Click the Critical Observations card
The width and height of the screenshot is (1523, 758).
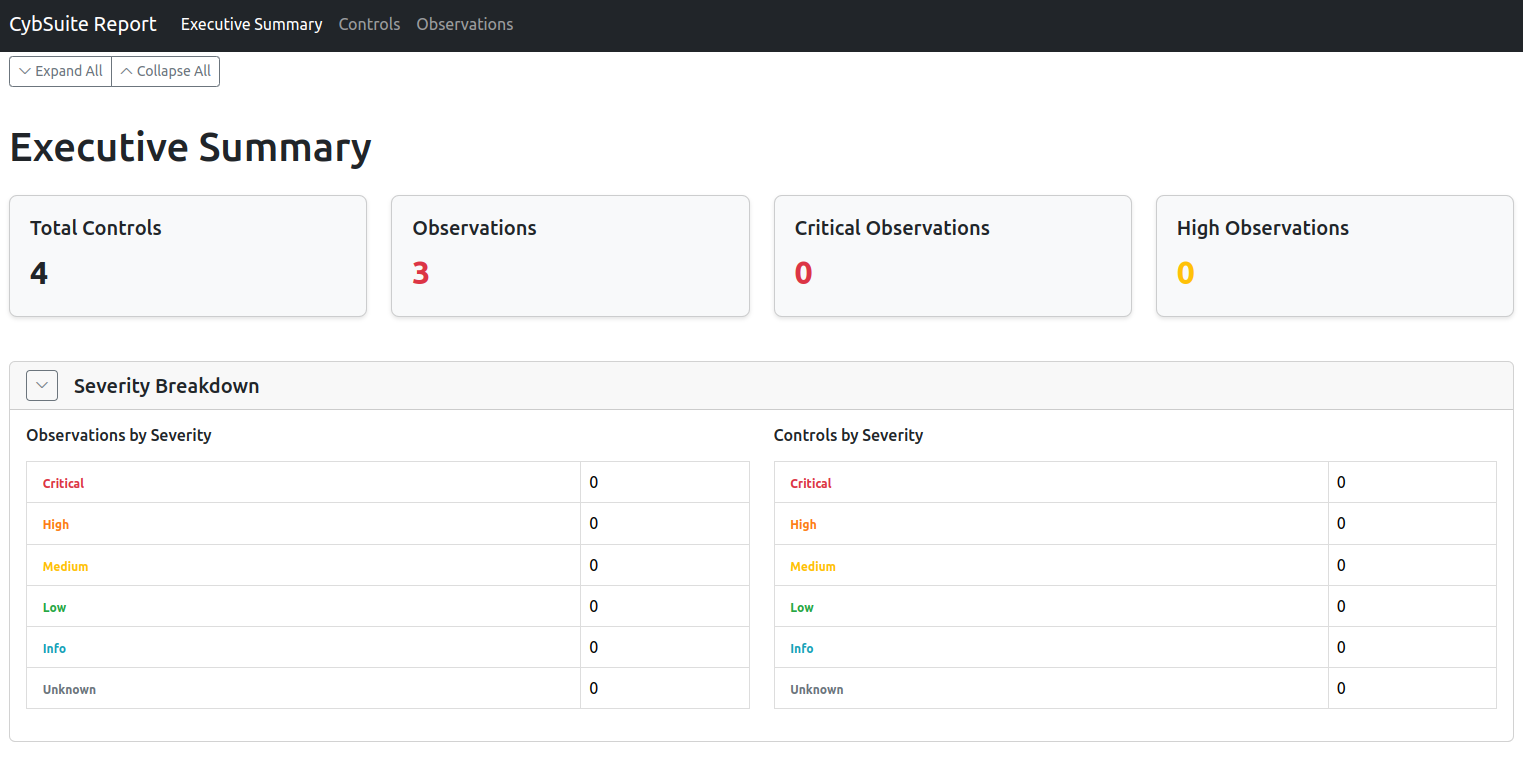(x=952, y=256)
